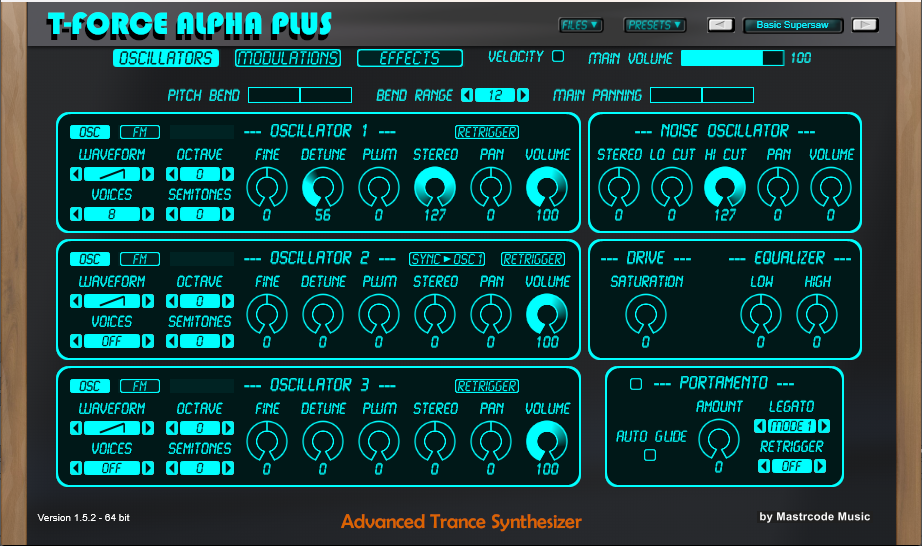Switch to next Legato mode

click(x=824, y=426)
